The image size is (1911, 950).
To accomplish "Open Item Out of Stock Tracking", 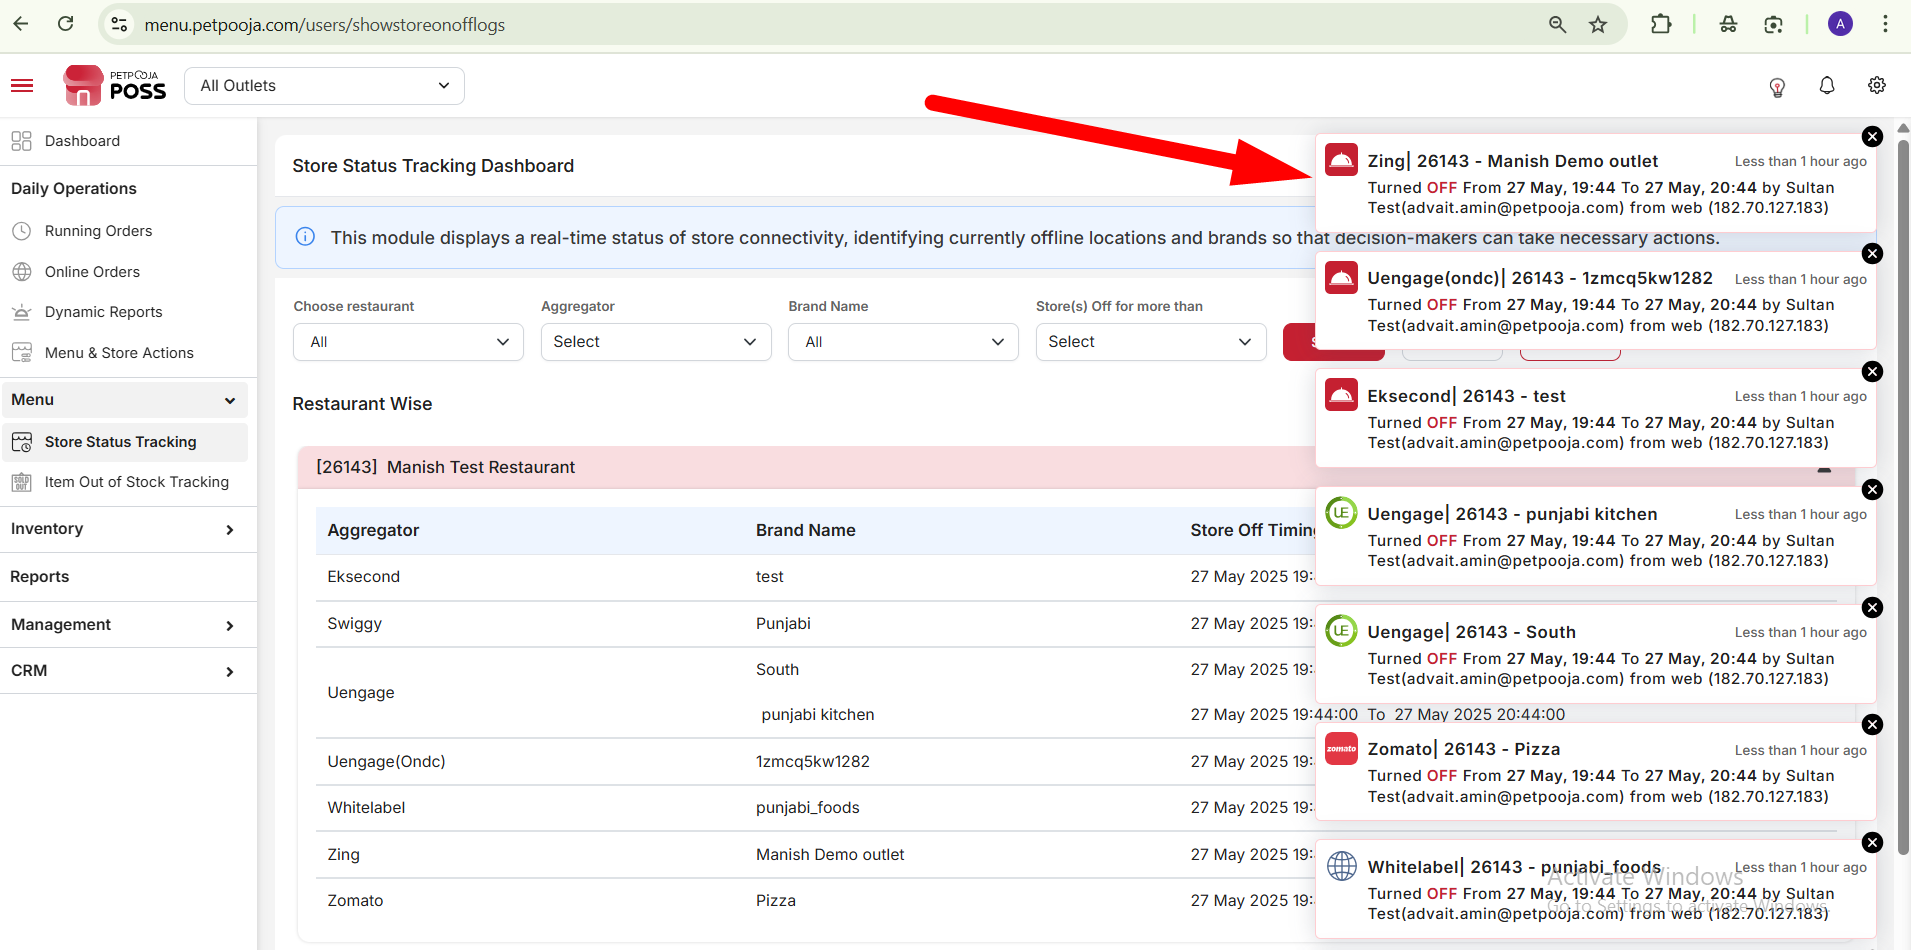I will click(x=136, y=482).
